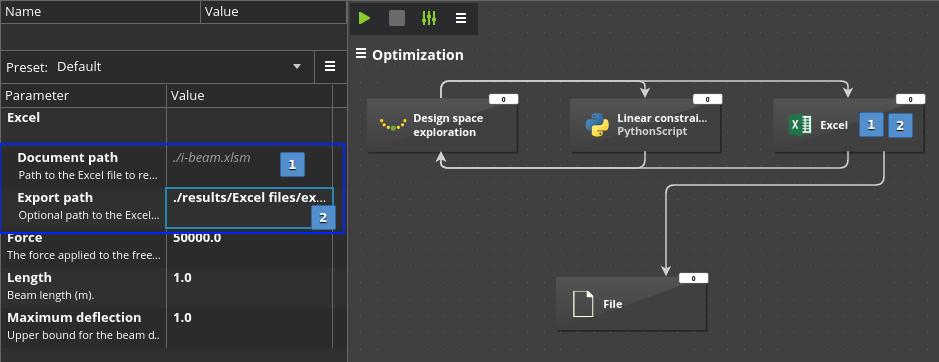This screenshot has height=362, width=939.
Task: Click the Optimization workflow title
Action: (418, 55)
